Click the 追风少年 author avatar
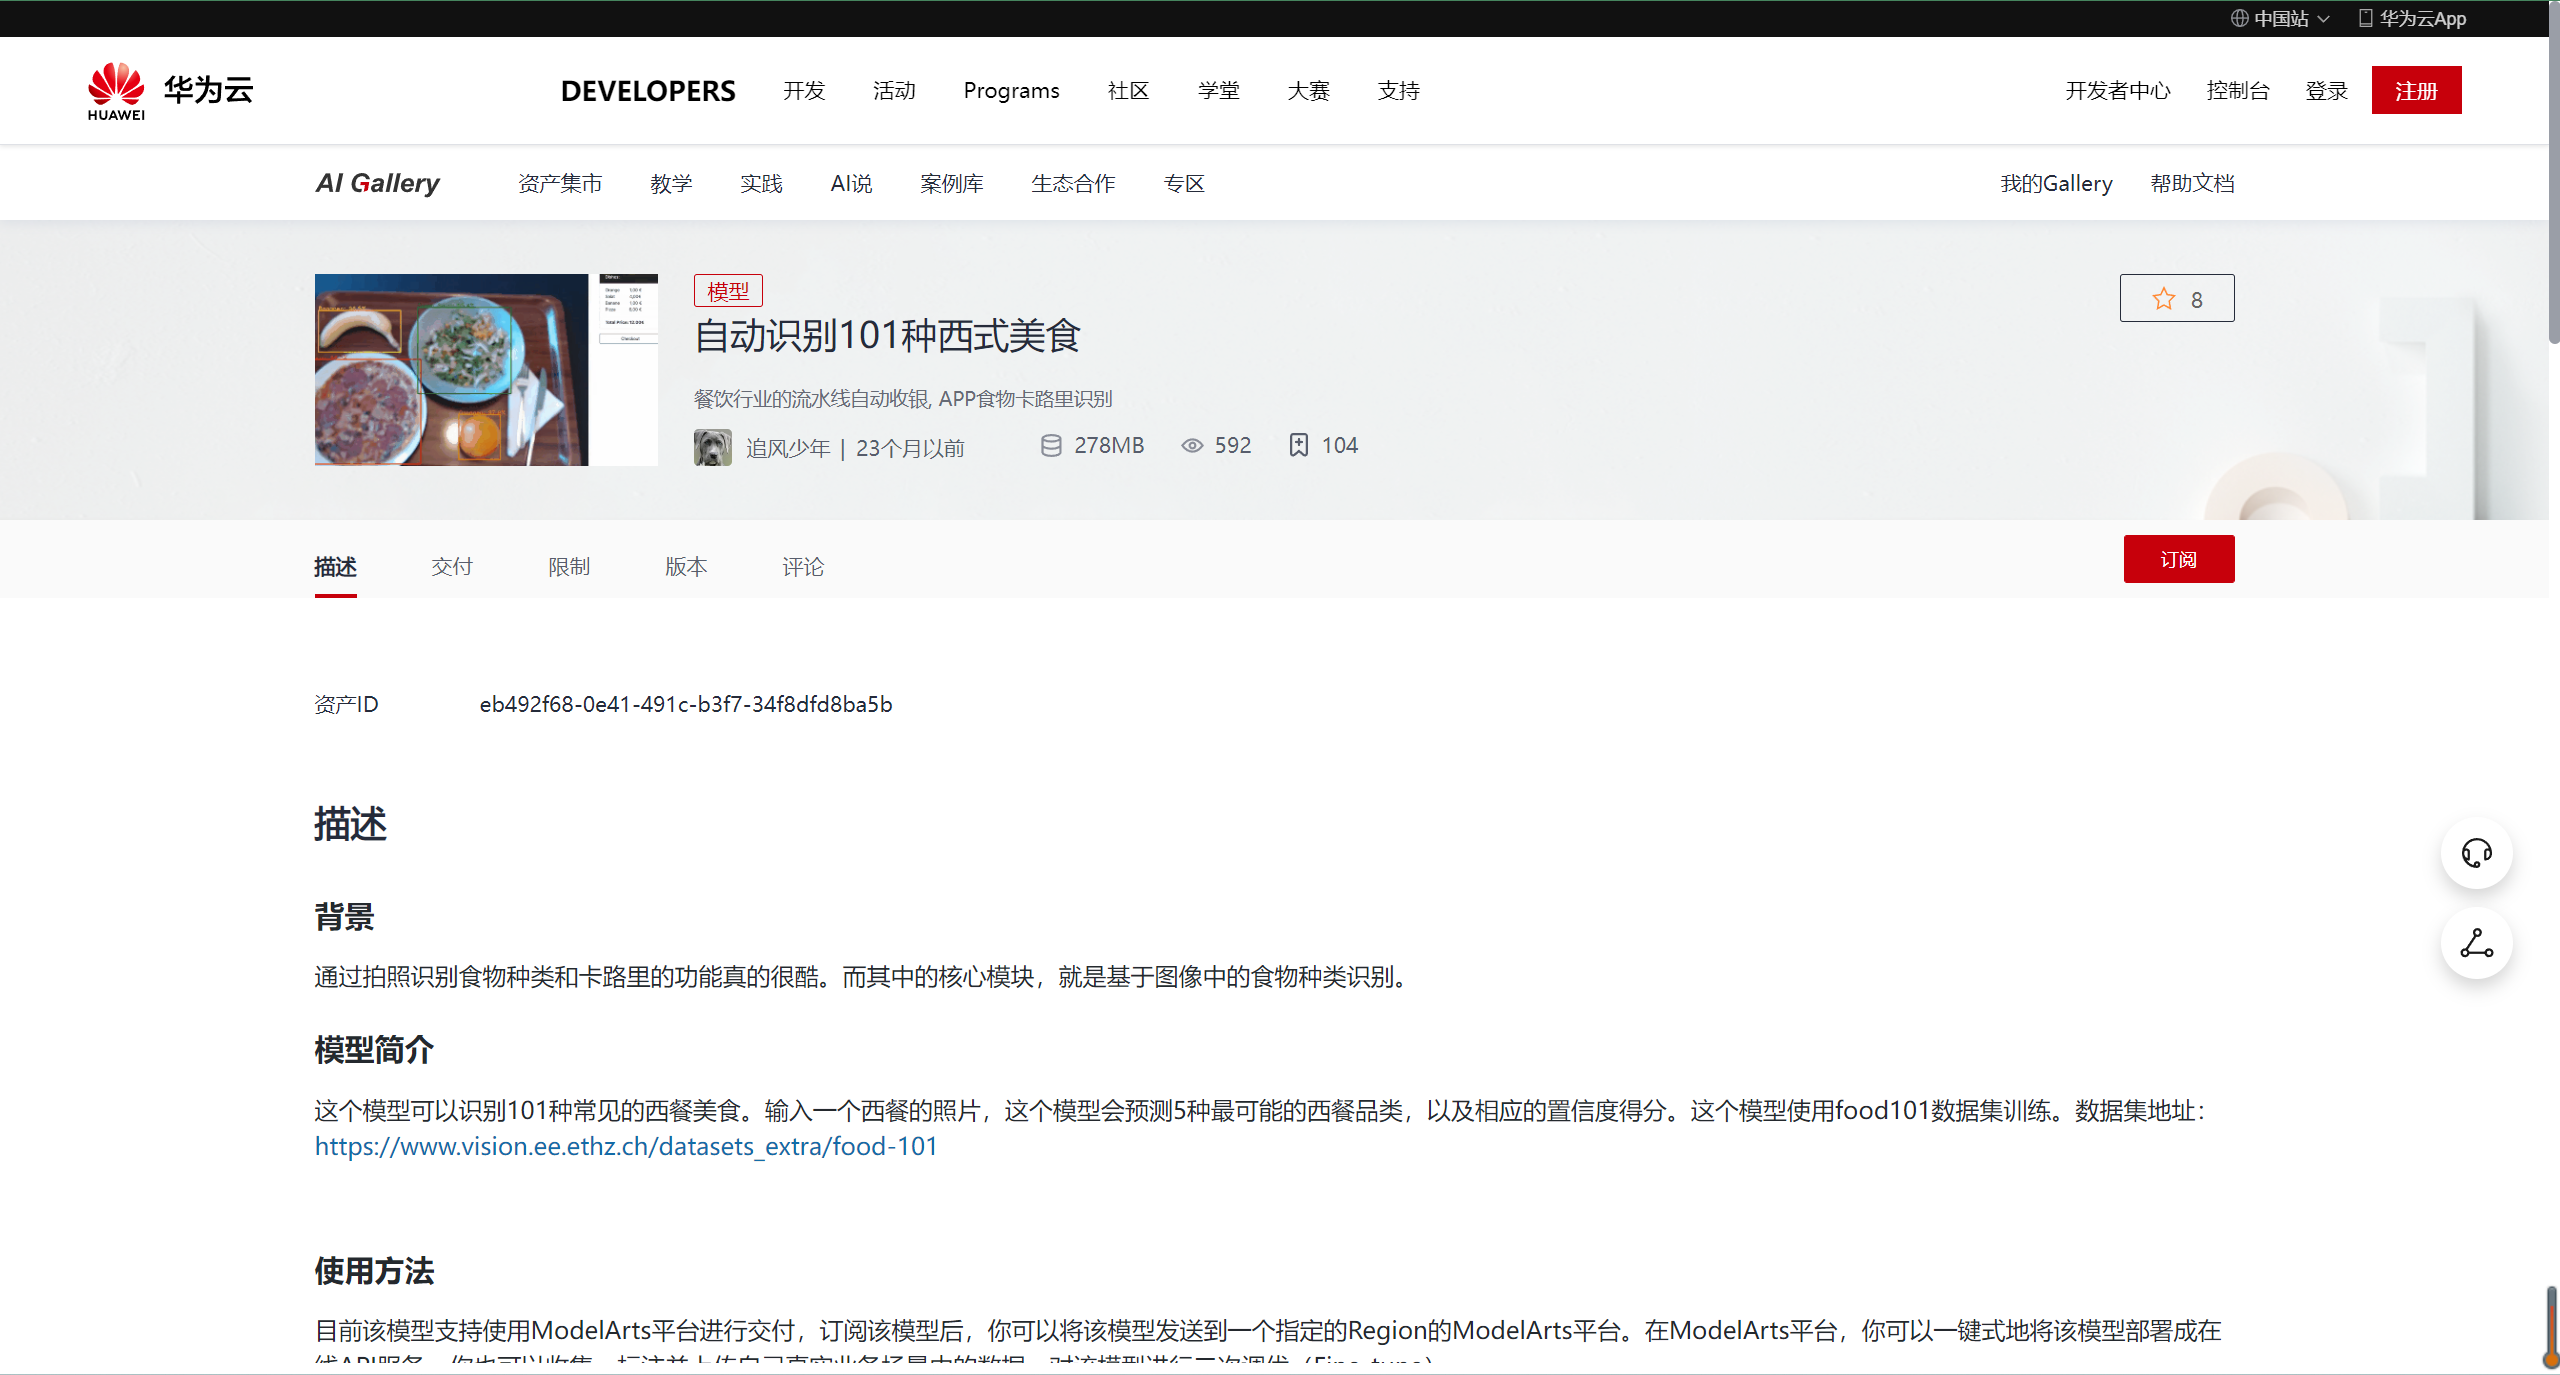The height and width of the screenshot is (1375, 2560). [712, 447]
